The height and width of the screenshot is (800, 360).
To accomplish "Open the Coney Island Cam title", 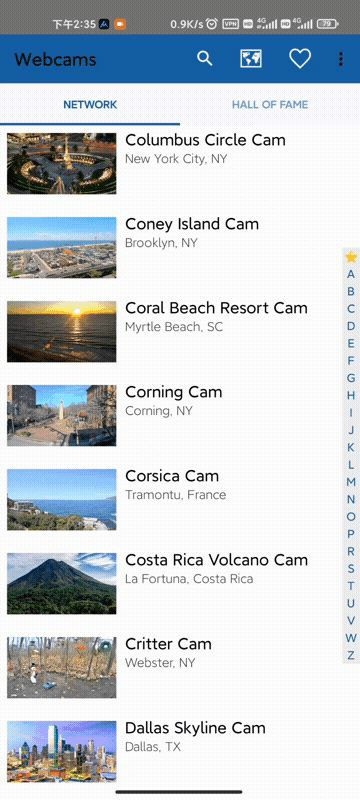I will (x=192, y=224).
